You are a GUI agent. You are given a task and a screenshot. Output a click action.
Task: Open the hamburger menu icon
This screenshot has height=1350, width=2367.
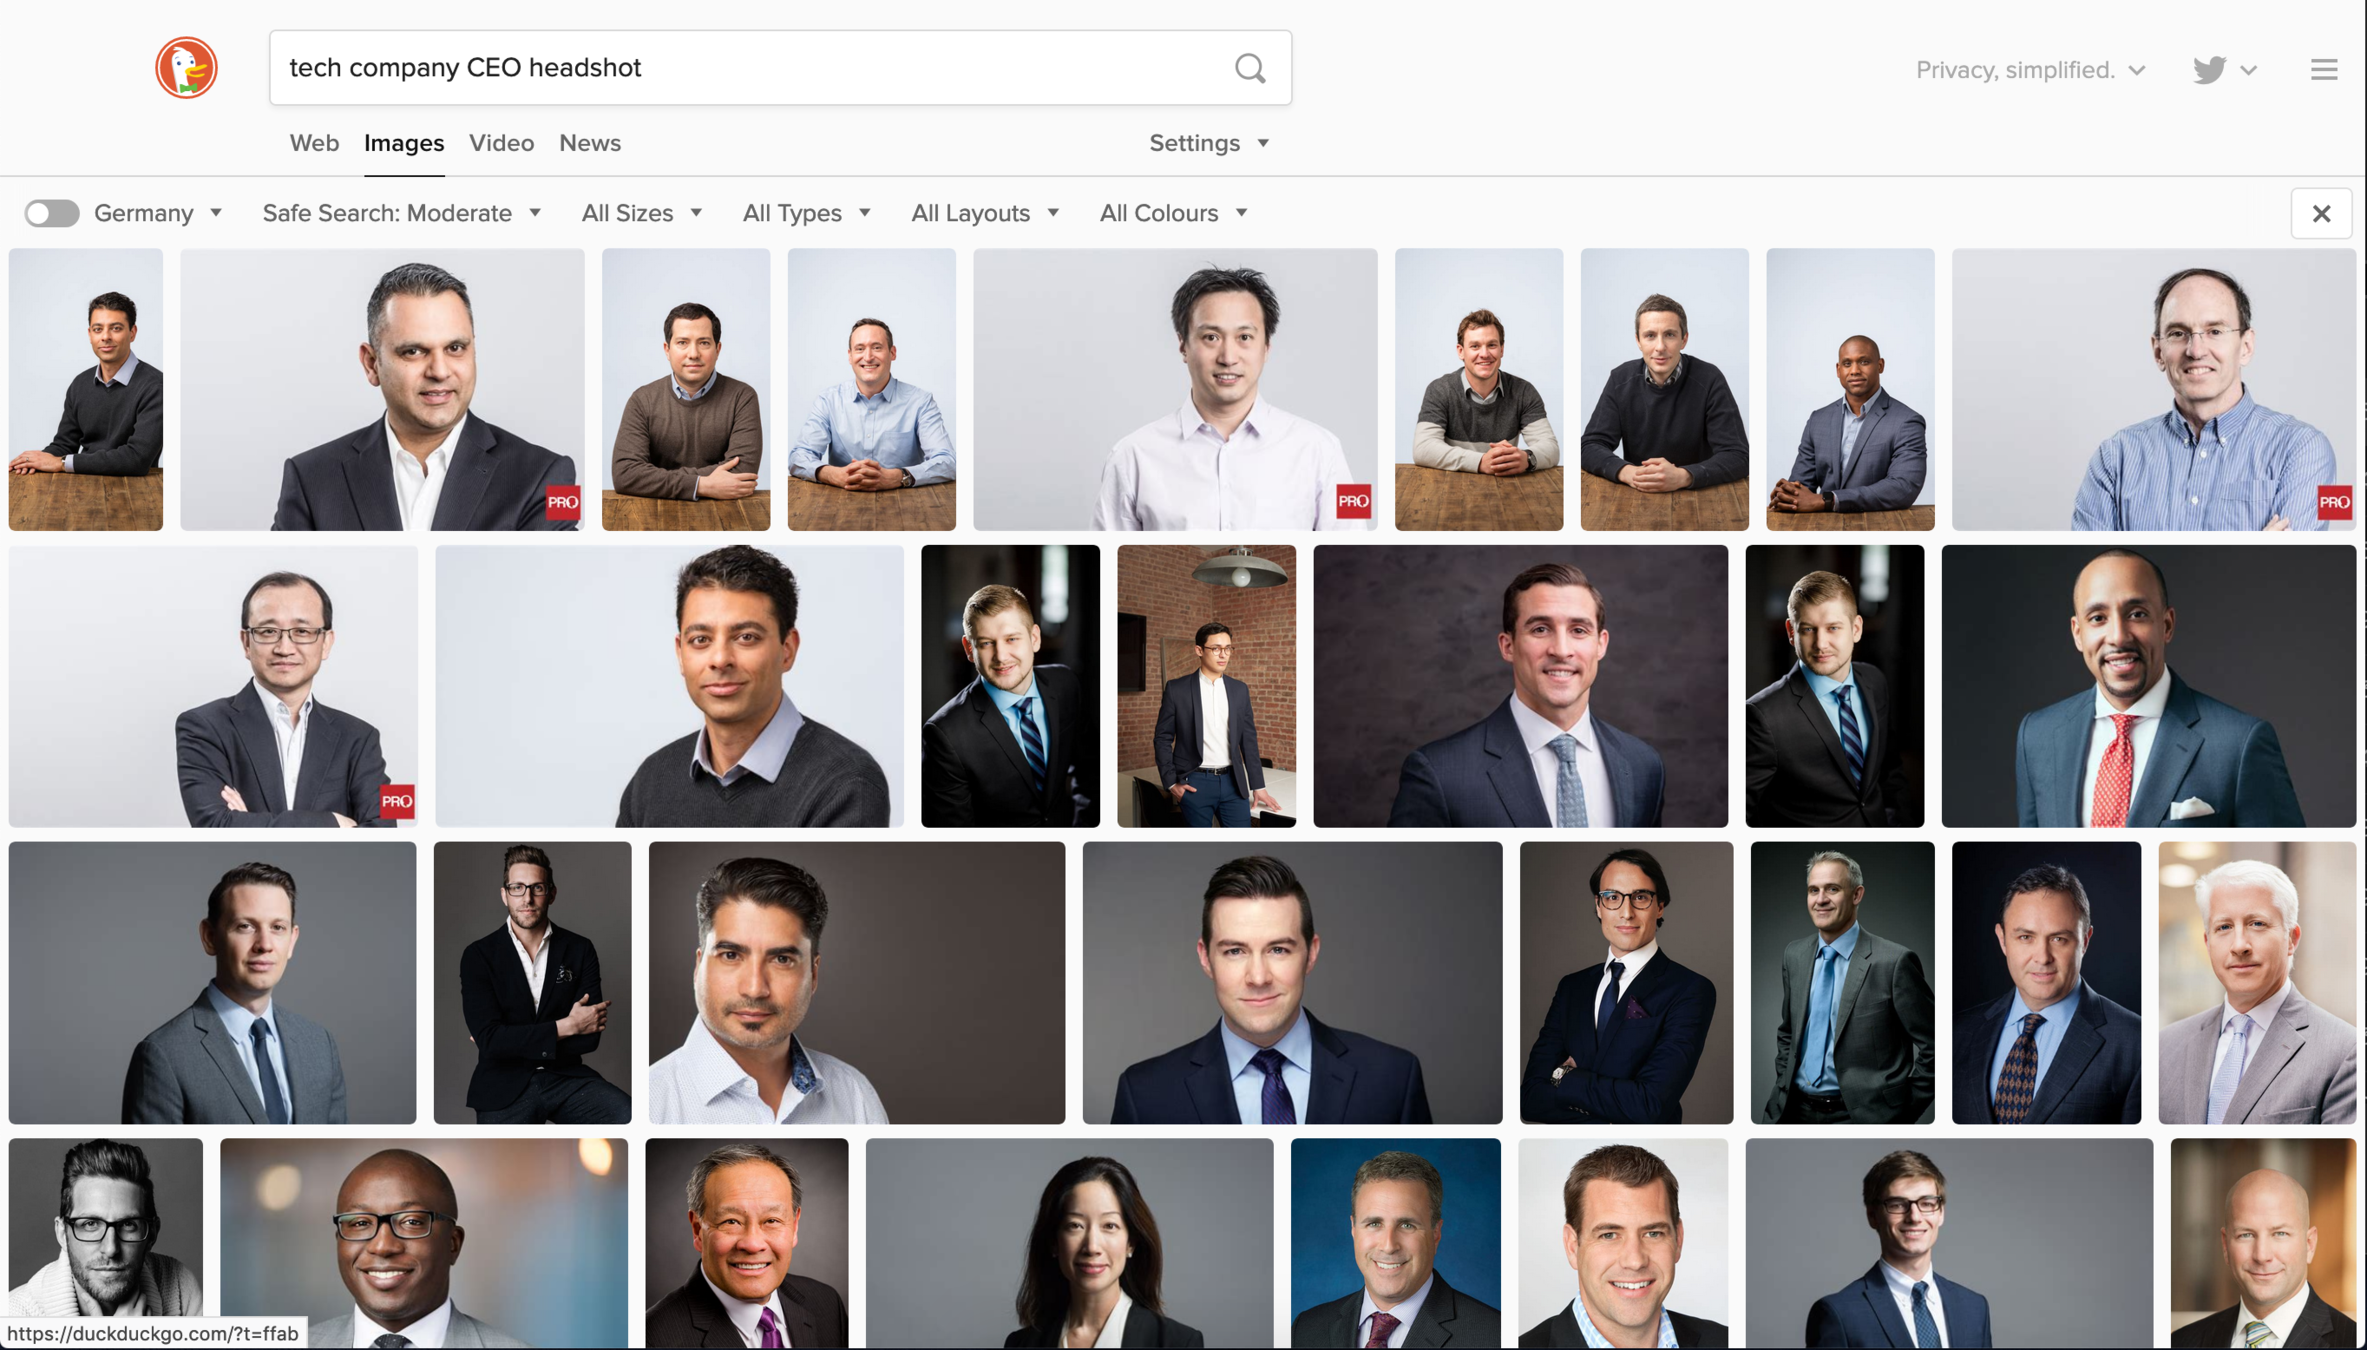(2324, 70)
